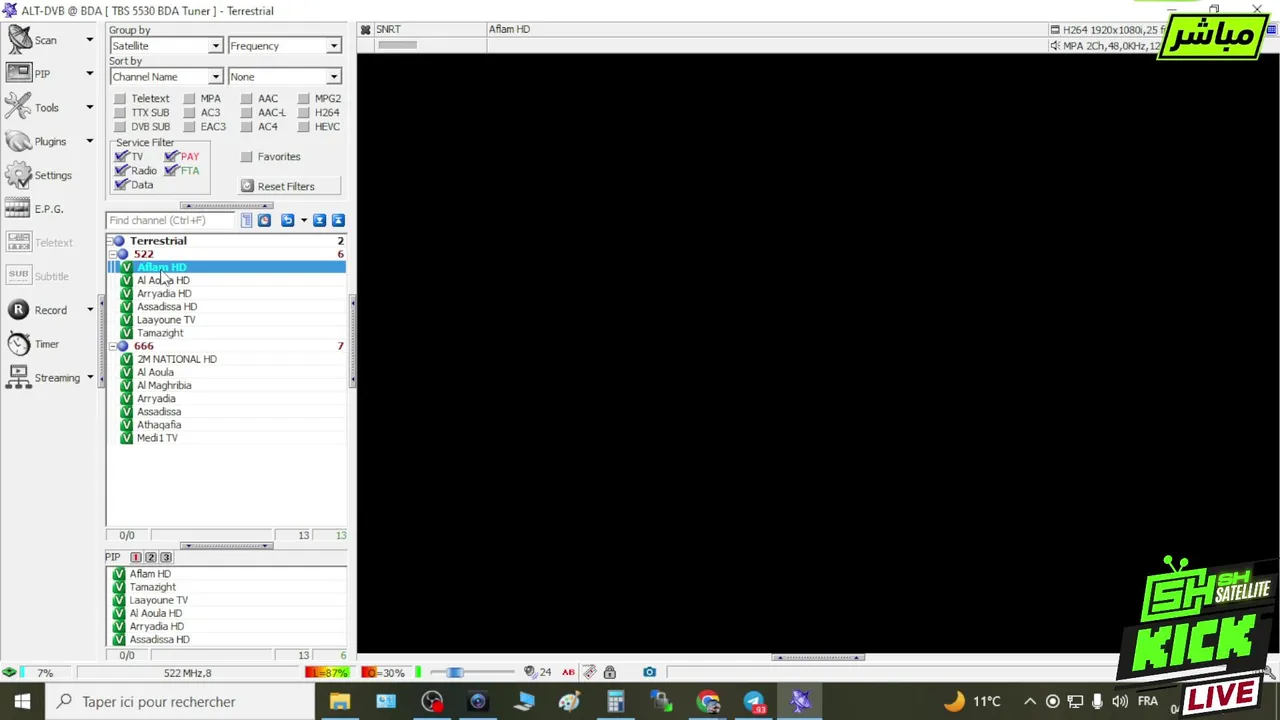Click the AB audio icon in status bar
1280x720 pixels.
pos(568,672)
